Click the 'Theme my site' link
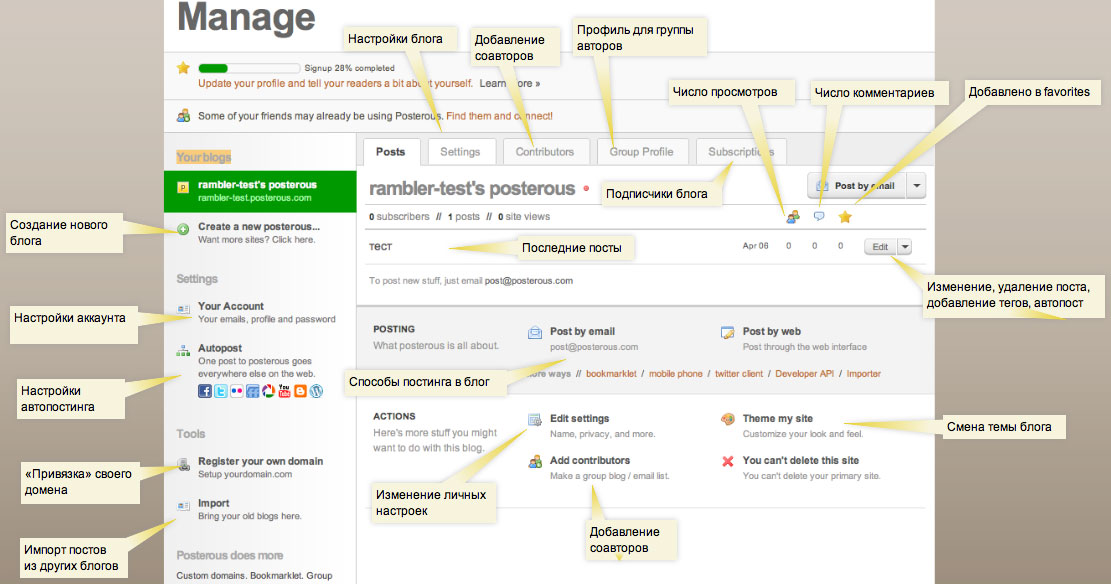 click(777, 418)
